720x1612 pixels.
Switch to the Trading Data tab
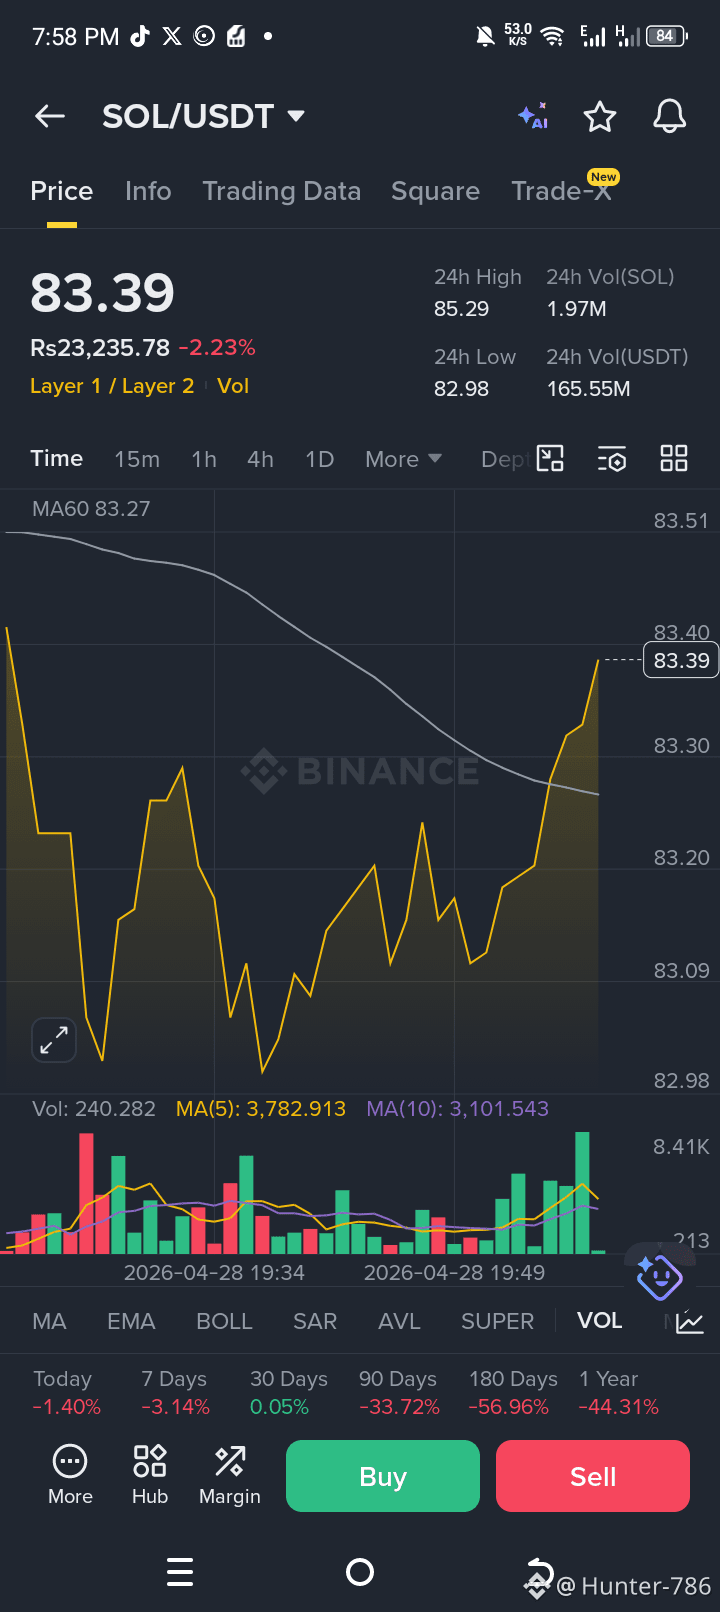click(281, 191)
